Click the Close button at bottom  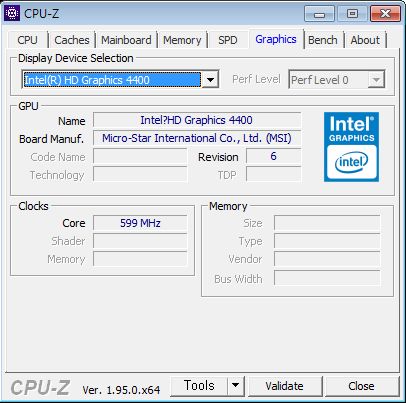(x=361, y=386)
